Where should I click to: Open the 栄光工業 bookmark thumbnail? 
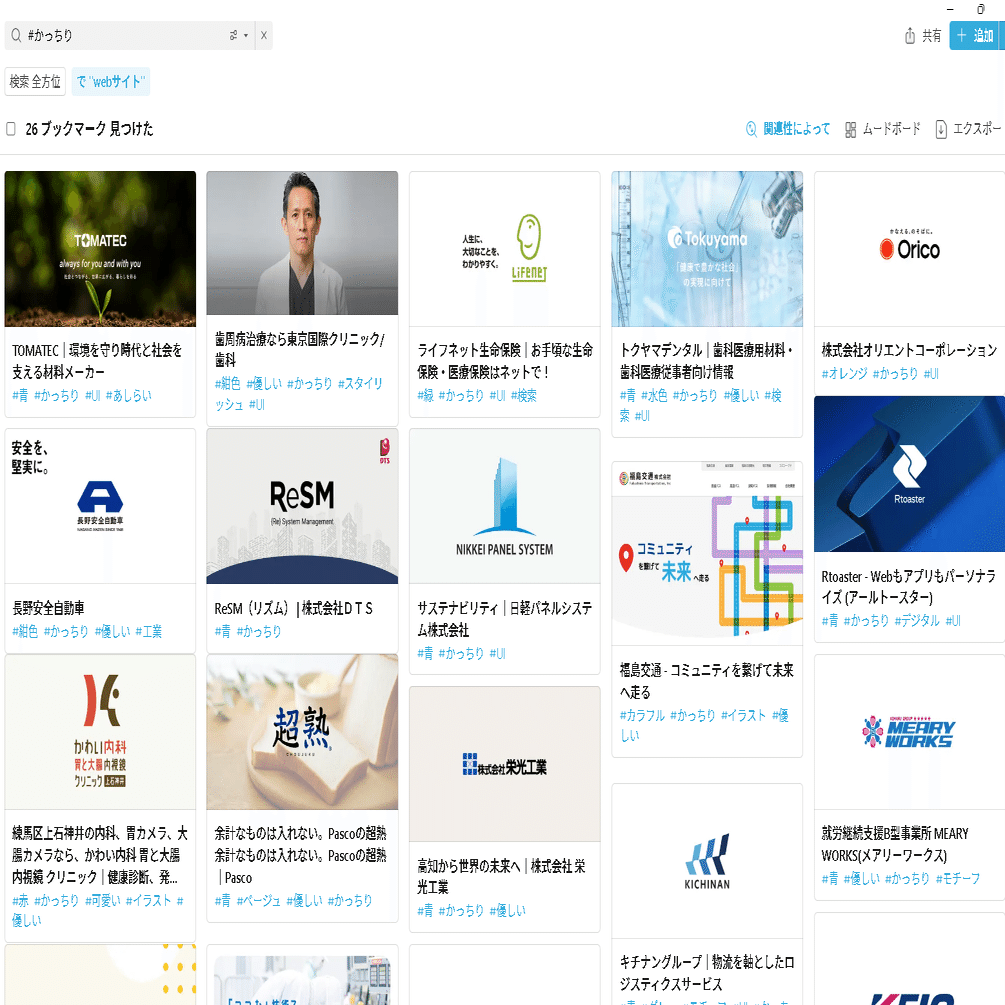pos(504,764)
